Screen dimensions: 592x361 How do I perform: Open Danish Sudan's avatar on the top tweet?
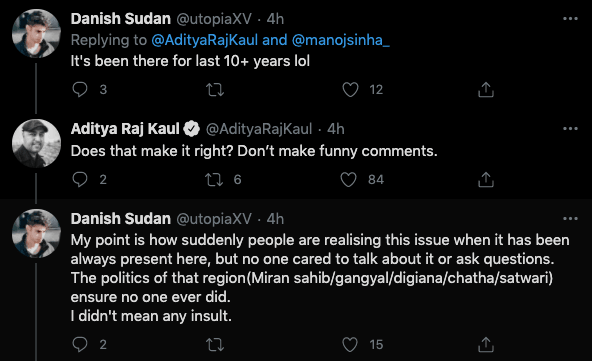36,34
